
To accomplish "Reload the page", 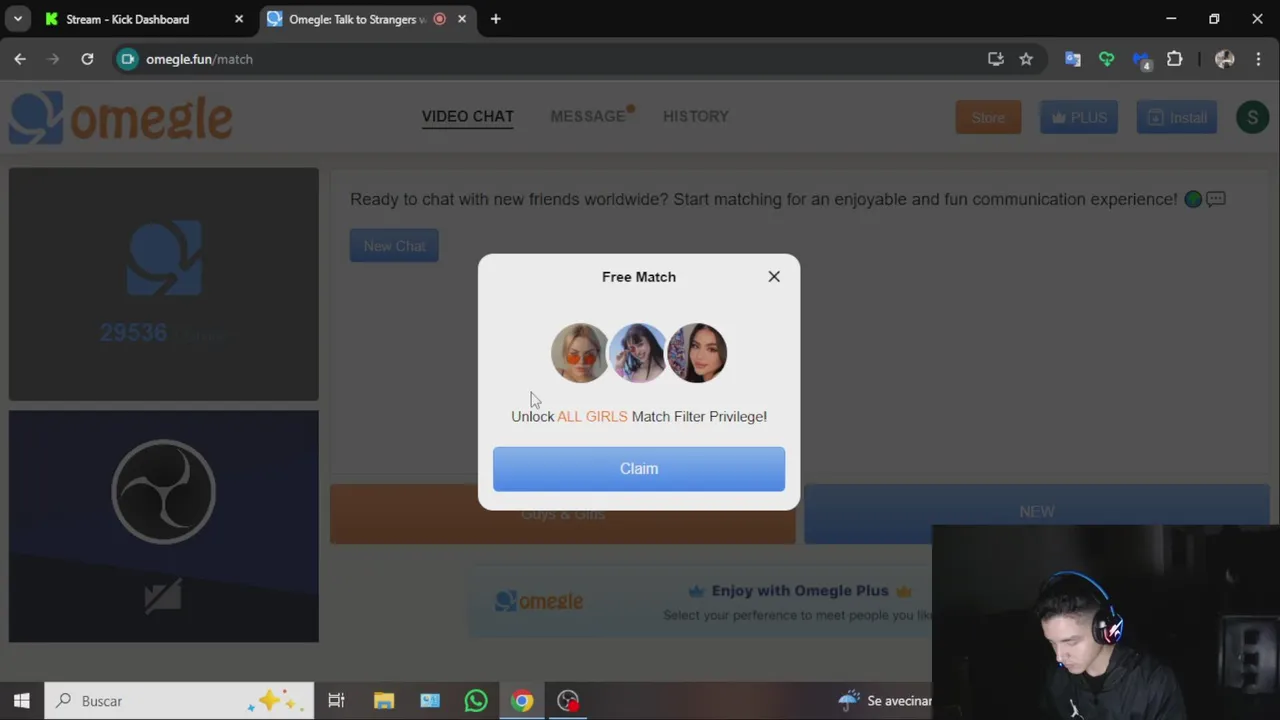I will [87, 59].
